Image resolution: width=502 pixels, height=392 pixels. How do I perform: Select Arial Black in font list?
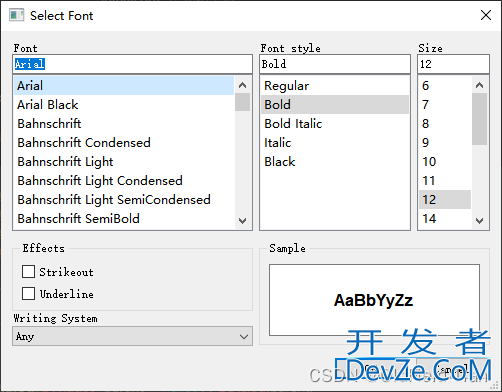[x=124, y=105]
